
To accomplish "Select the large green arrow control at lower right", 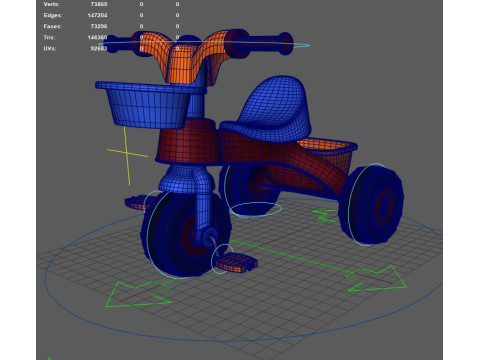I will click(377, 279).
